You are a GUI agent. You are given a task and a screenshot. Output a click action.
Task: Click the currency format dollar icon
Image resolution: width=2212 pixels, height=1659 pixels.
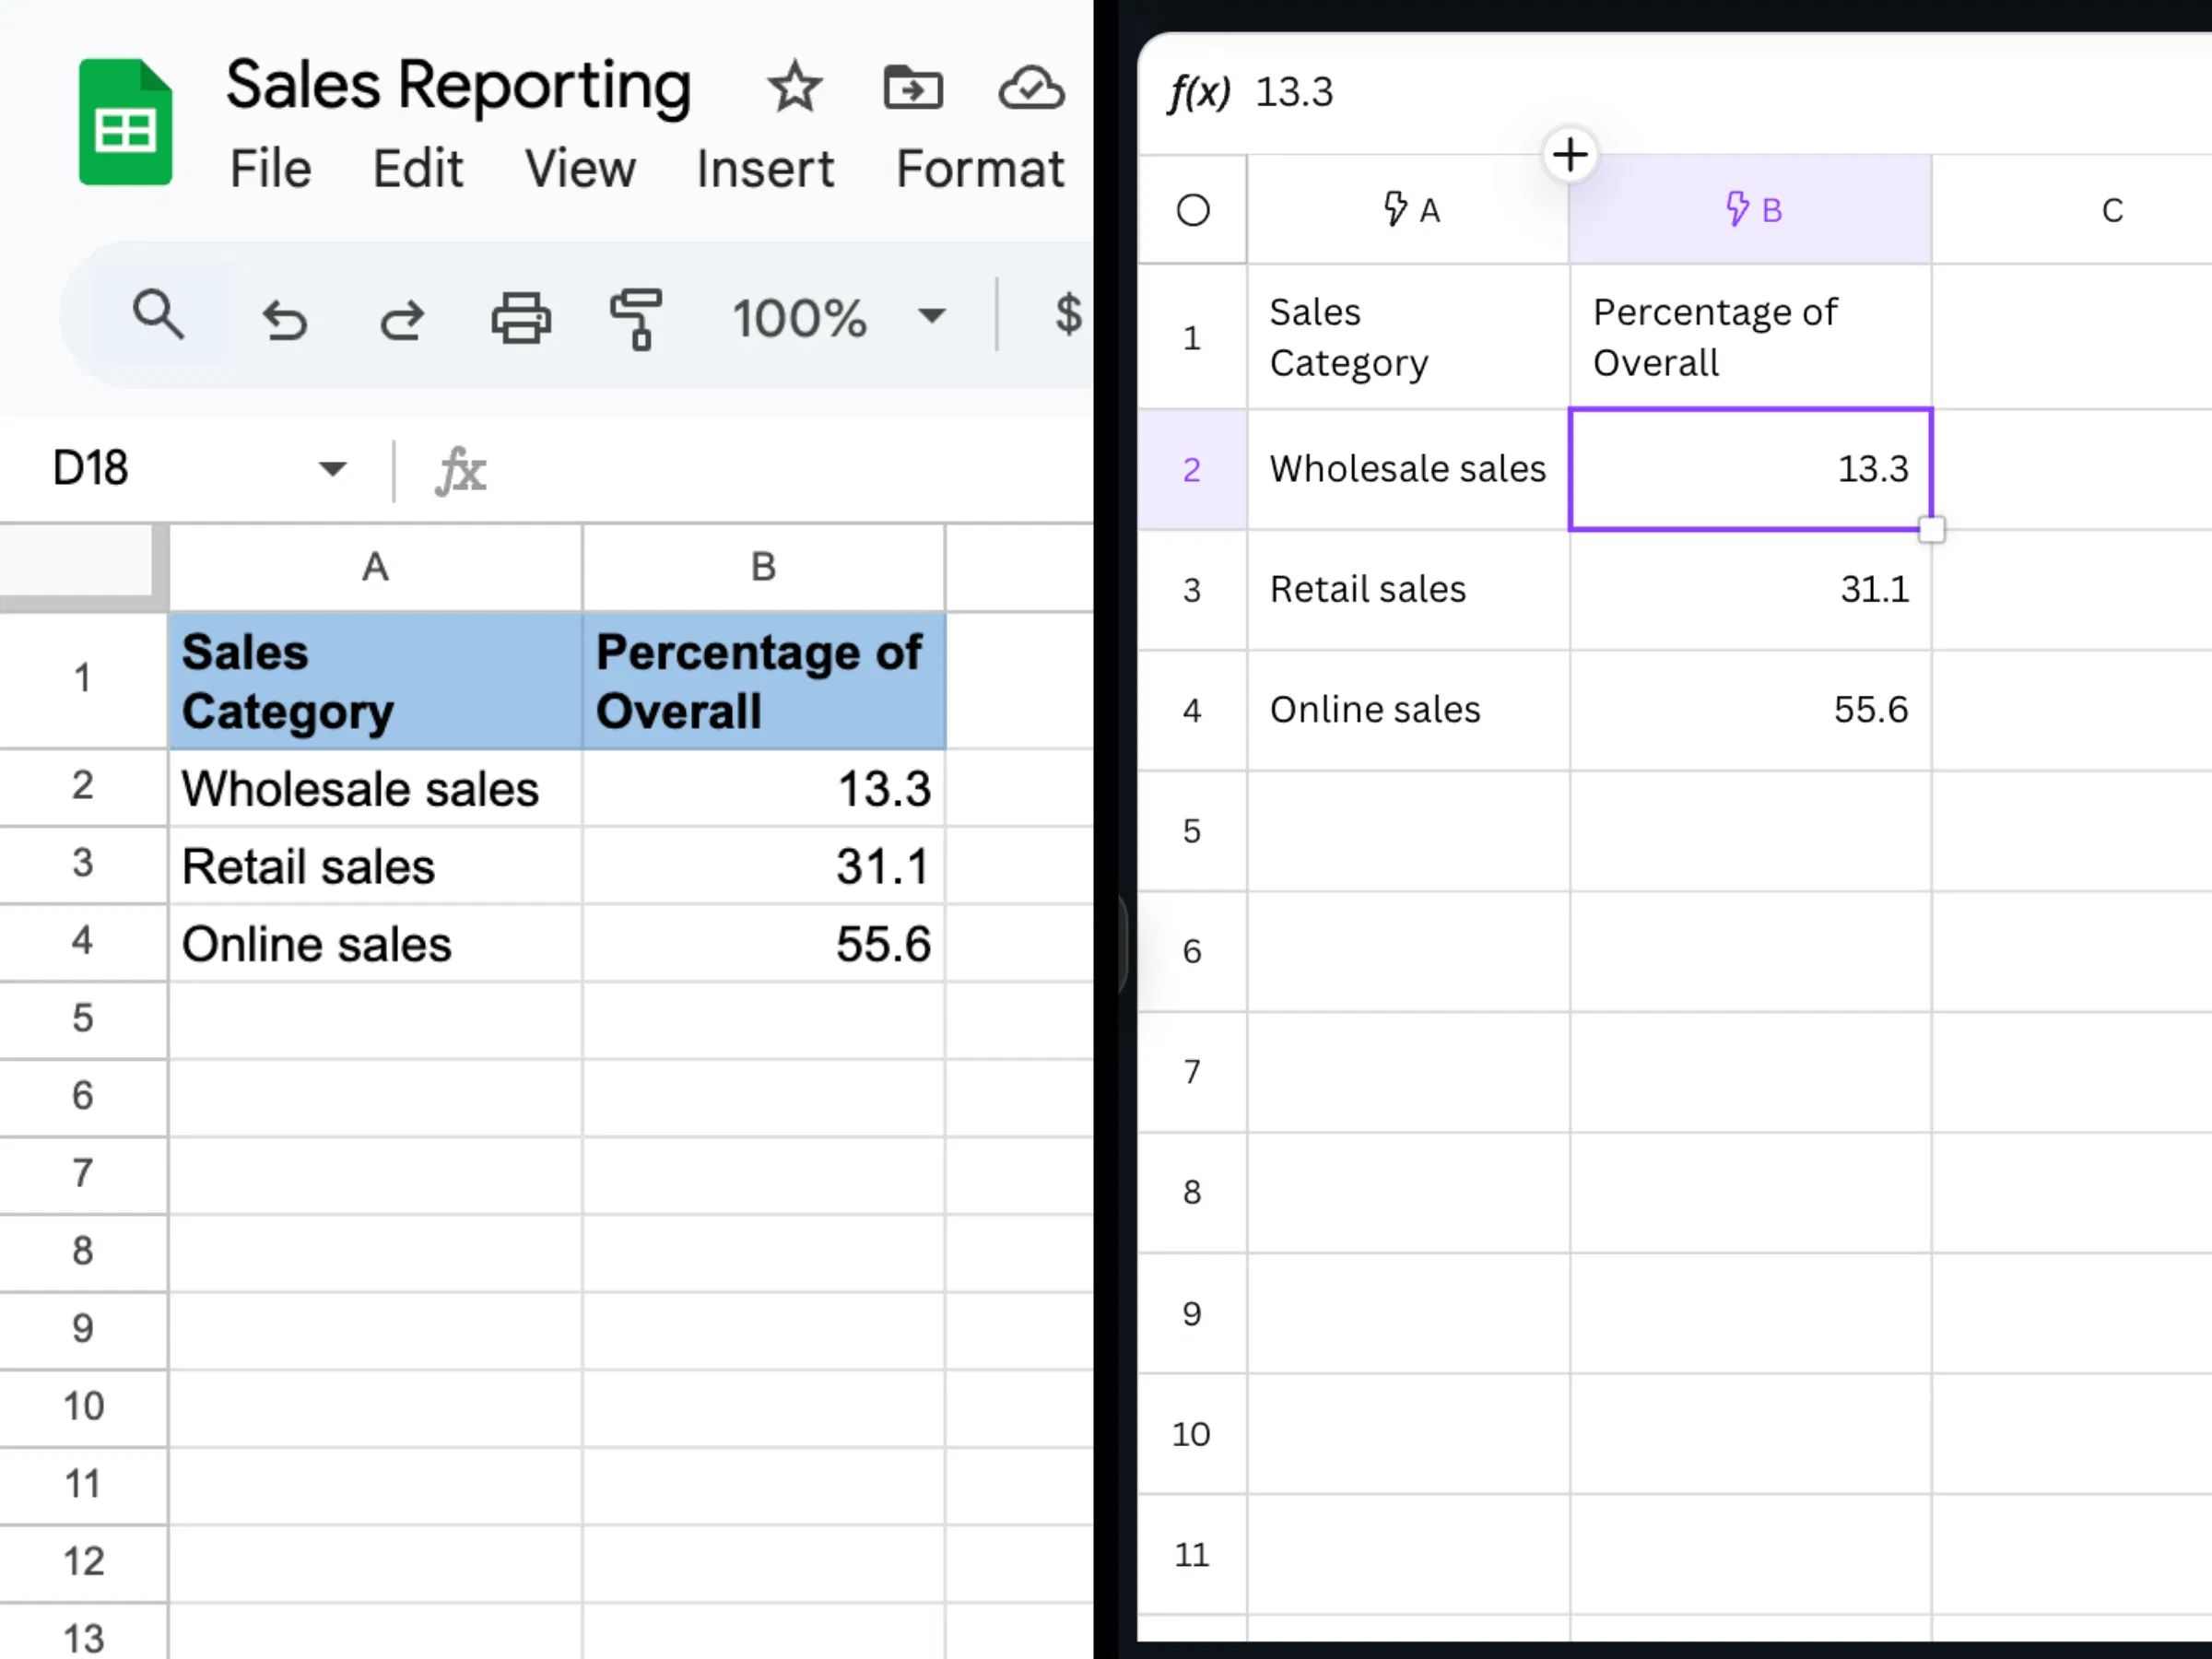tap(1068, 314)
